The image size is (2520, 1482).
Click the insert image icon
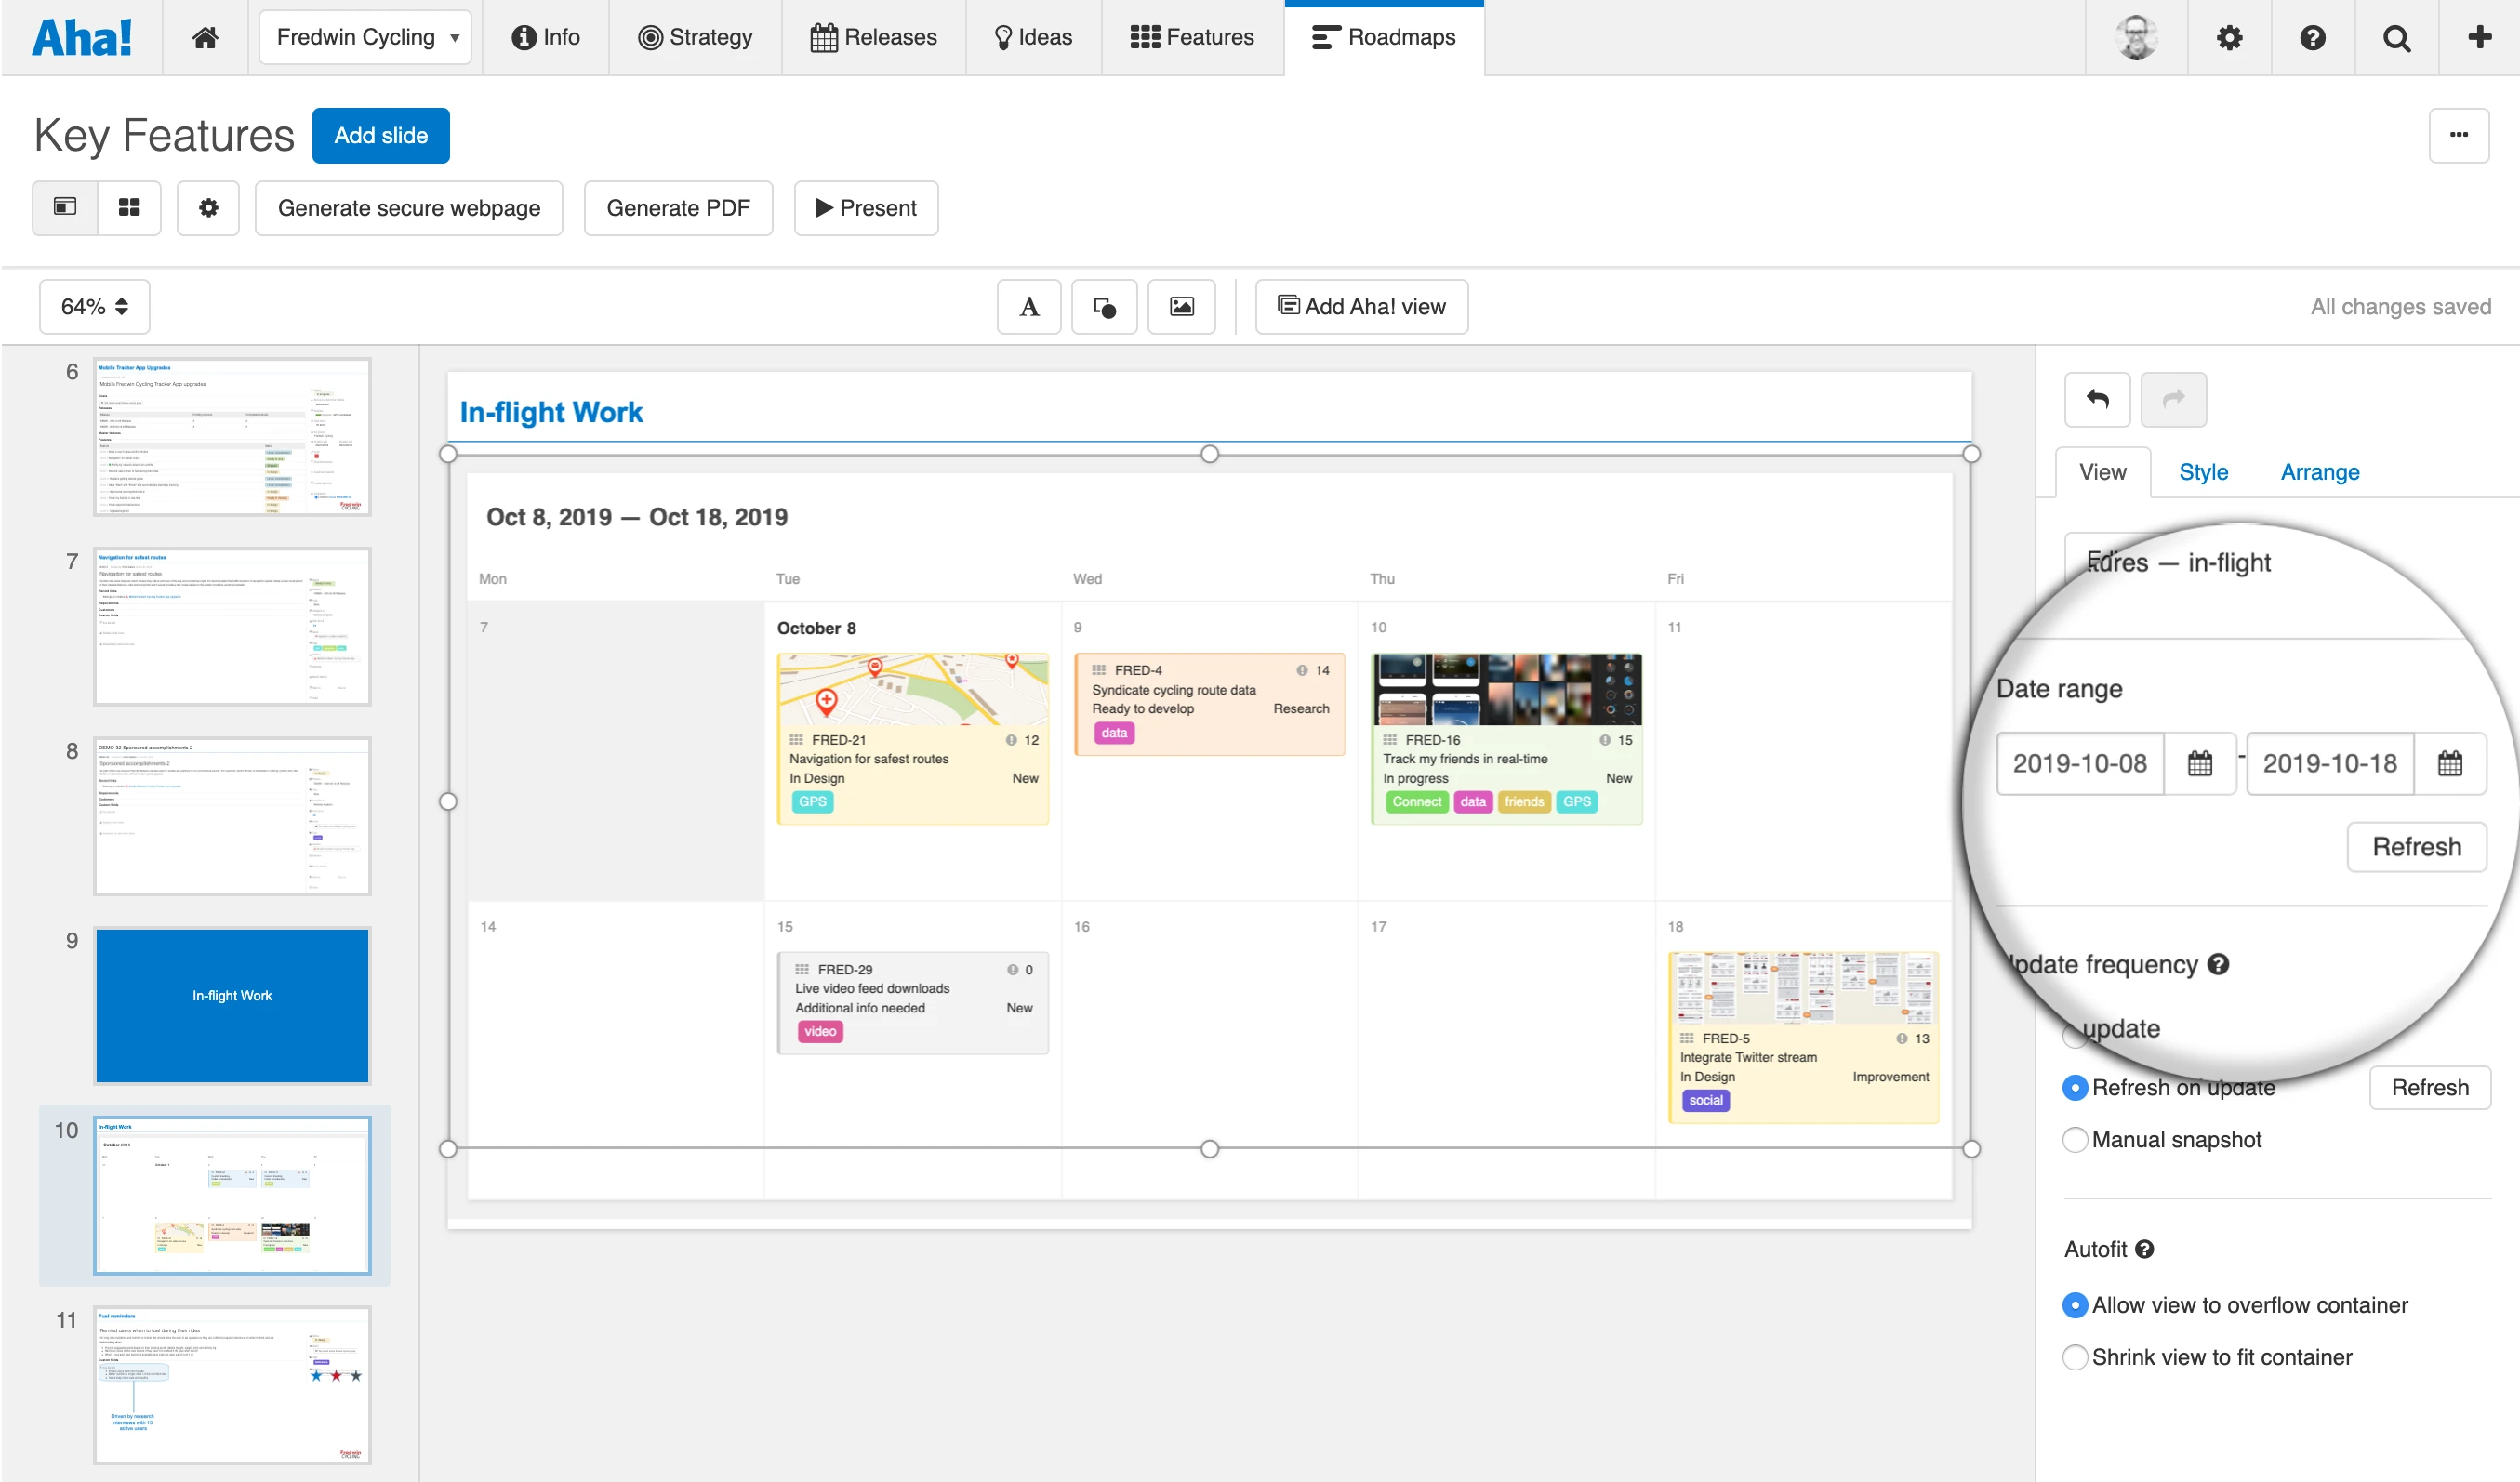point(1181,306)
